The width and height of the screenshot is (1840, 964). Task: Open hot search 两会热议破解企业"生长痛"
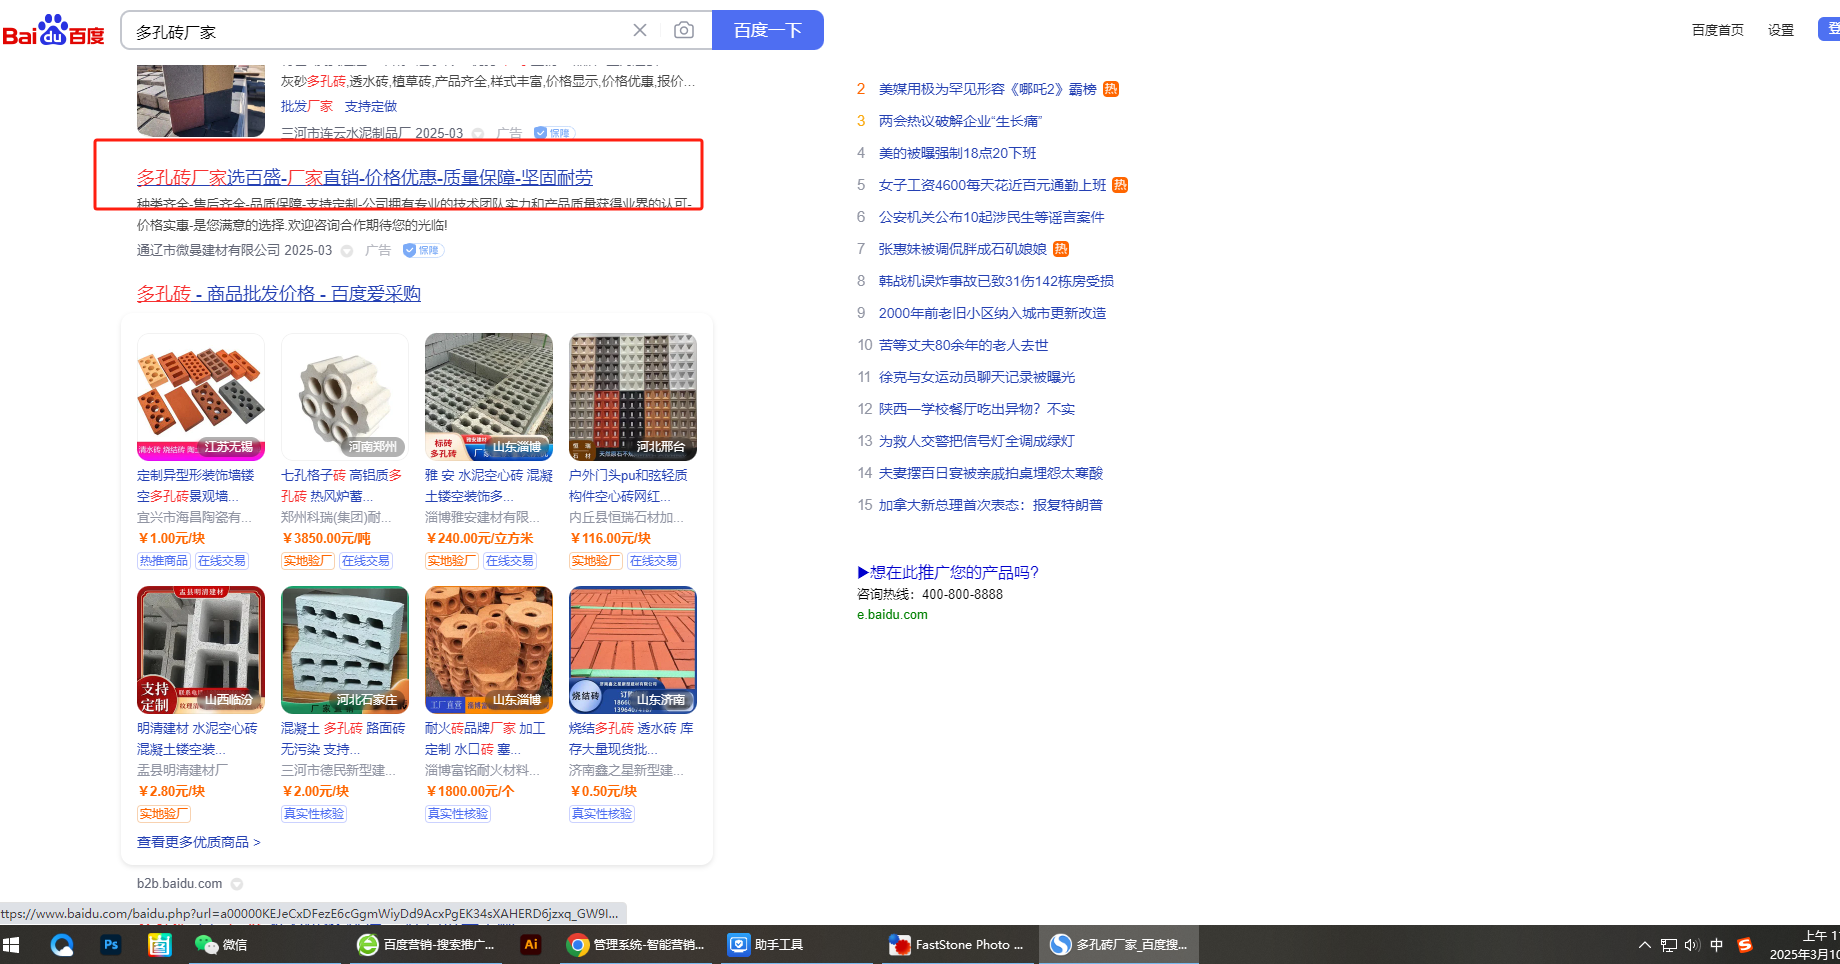point(960,121)
